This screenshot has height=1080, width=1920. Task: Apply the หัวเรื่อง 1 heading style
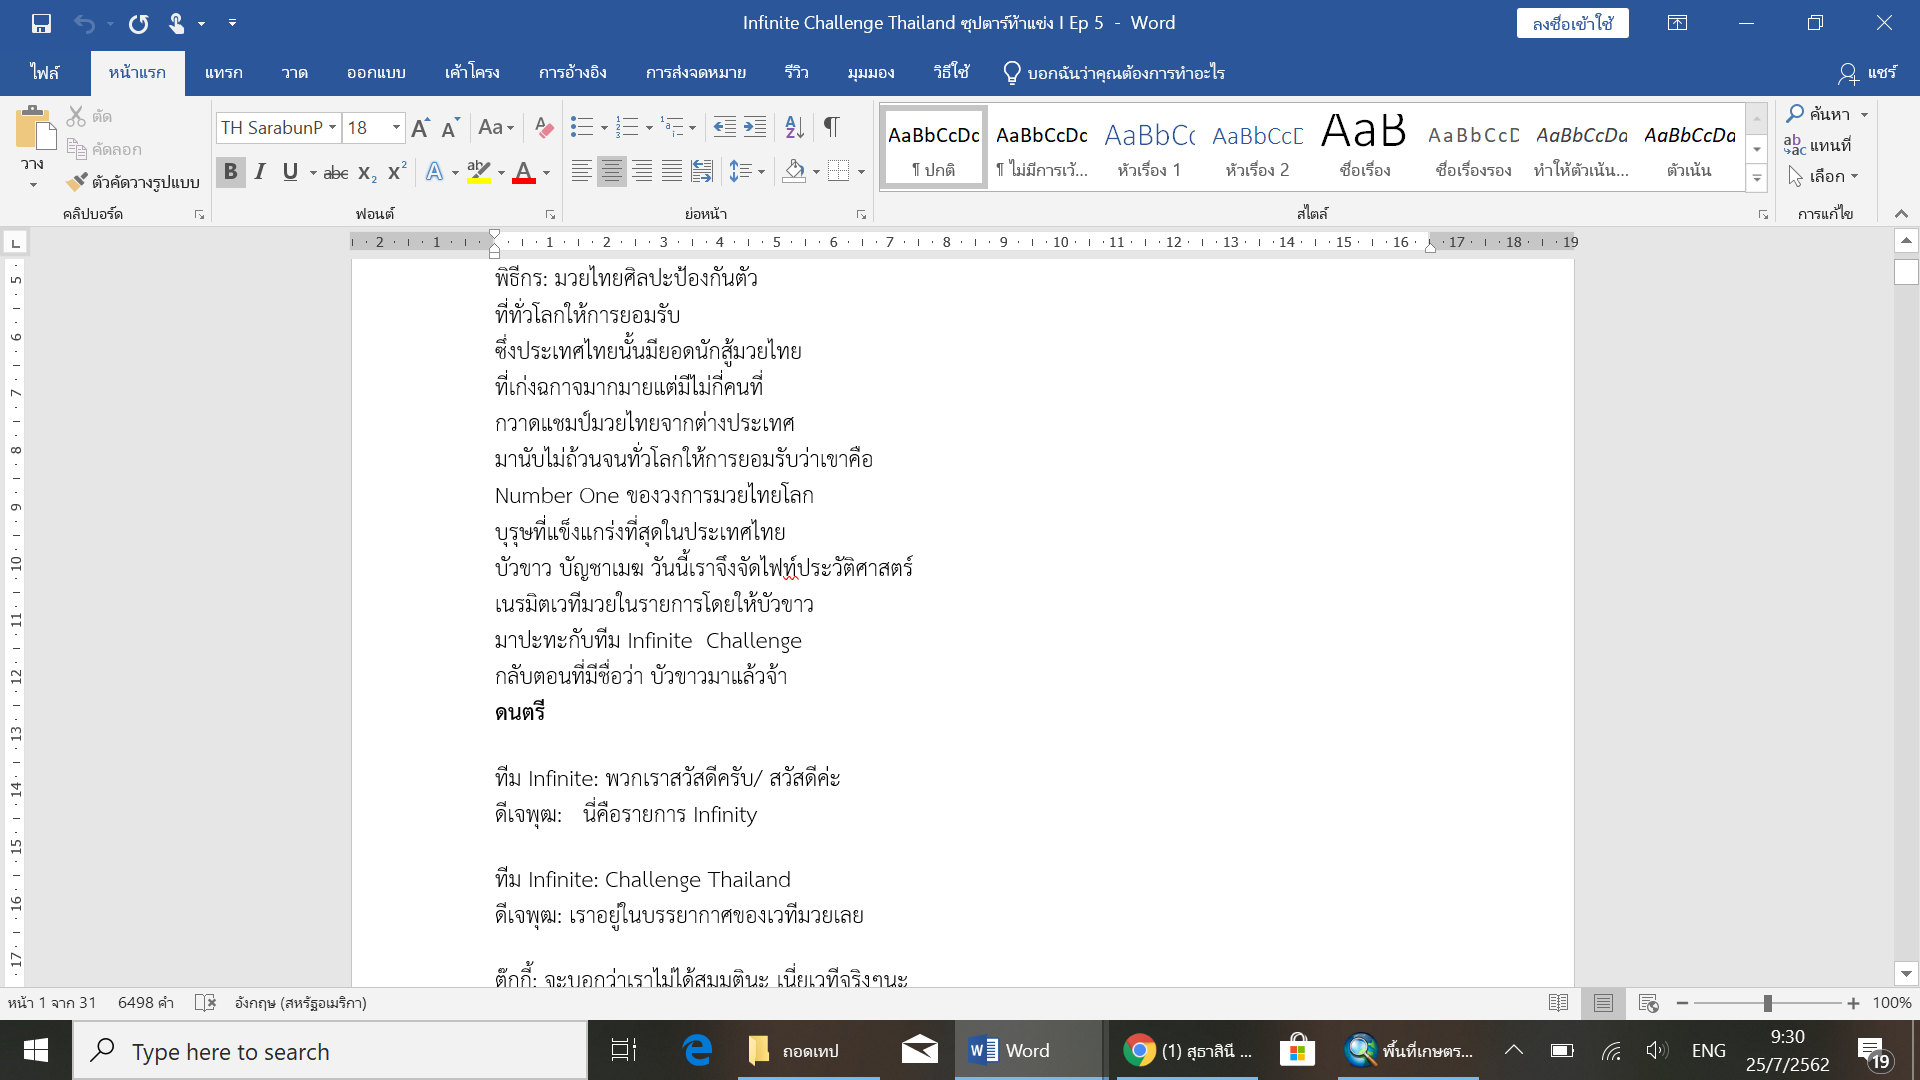[1149, 147]
